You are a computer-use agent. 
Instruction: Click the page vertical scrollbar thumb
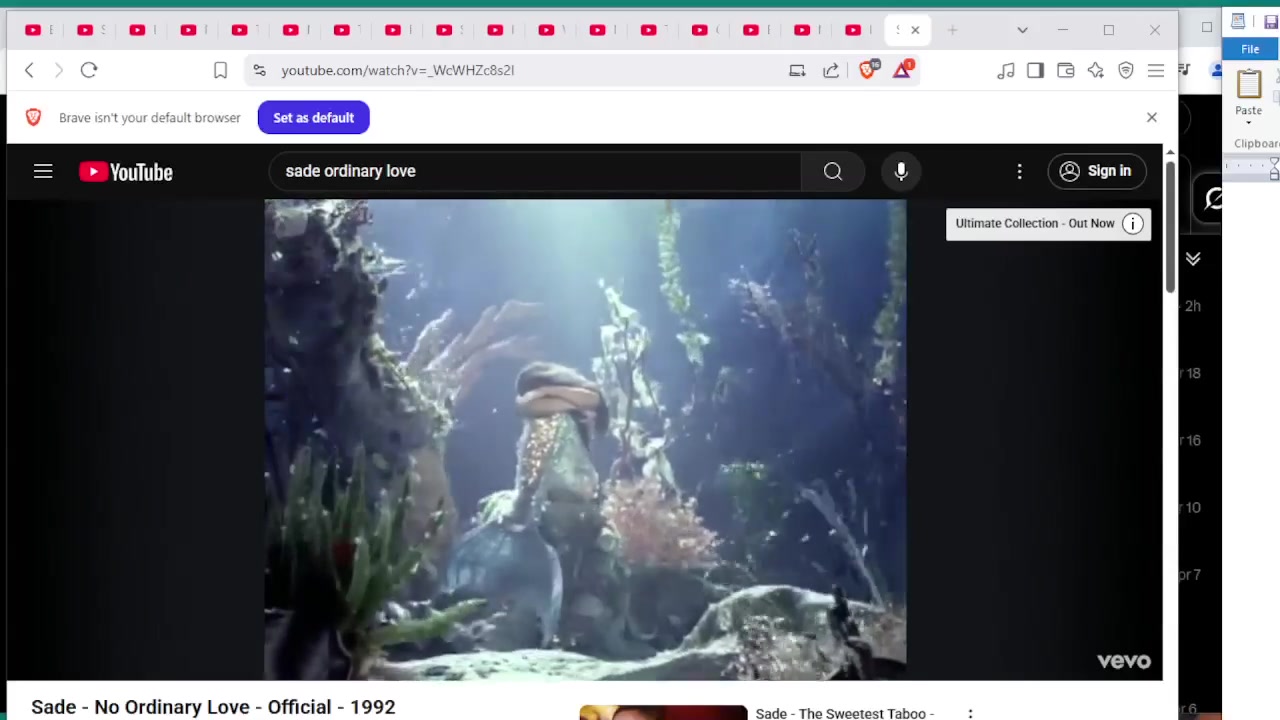click(x=1170, y=226)
